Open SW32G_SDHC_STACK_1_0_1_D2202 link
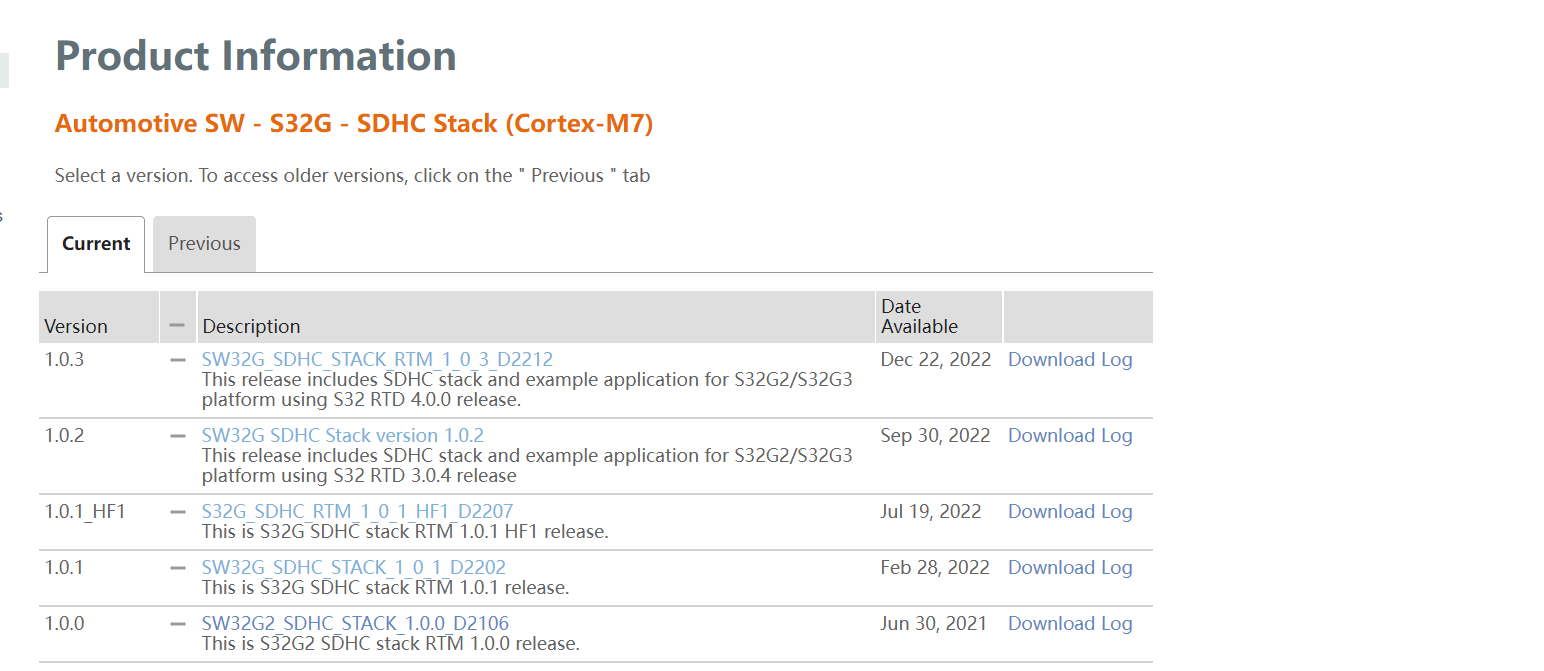Image resolution: width=1544 pixels, height=671 pixels. pyautogui.click(x=353, y=567)
